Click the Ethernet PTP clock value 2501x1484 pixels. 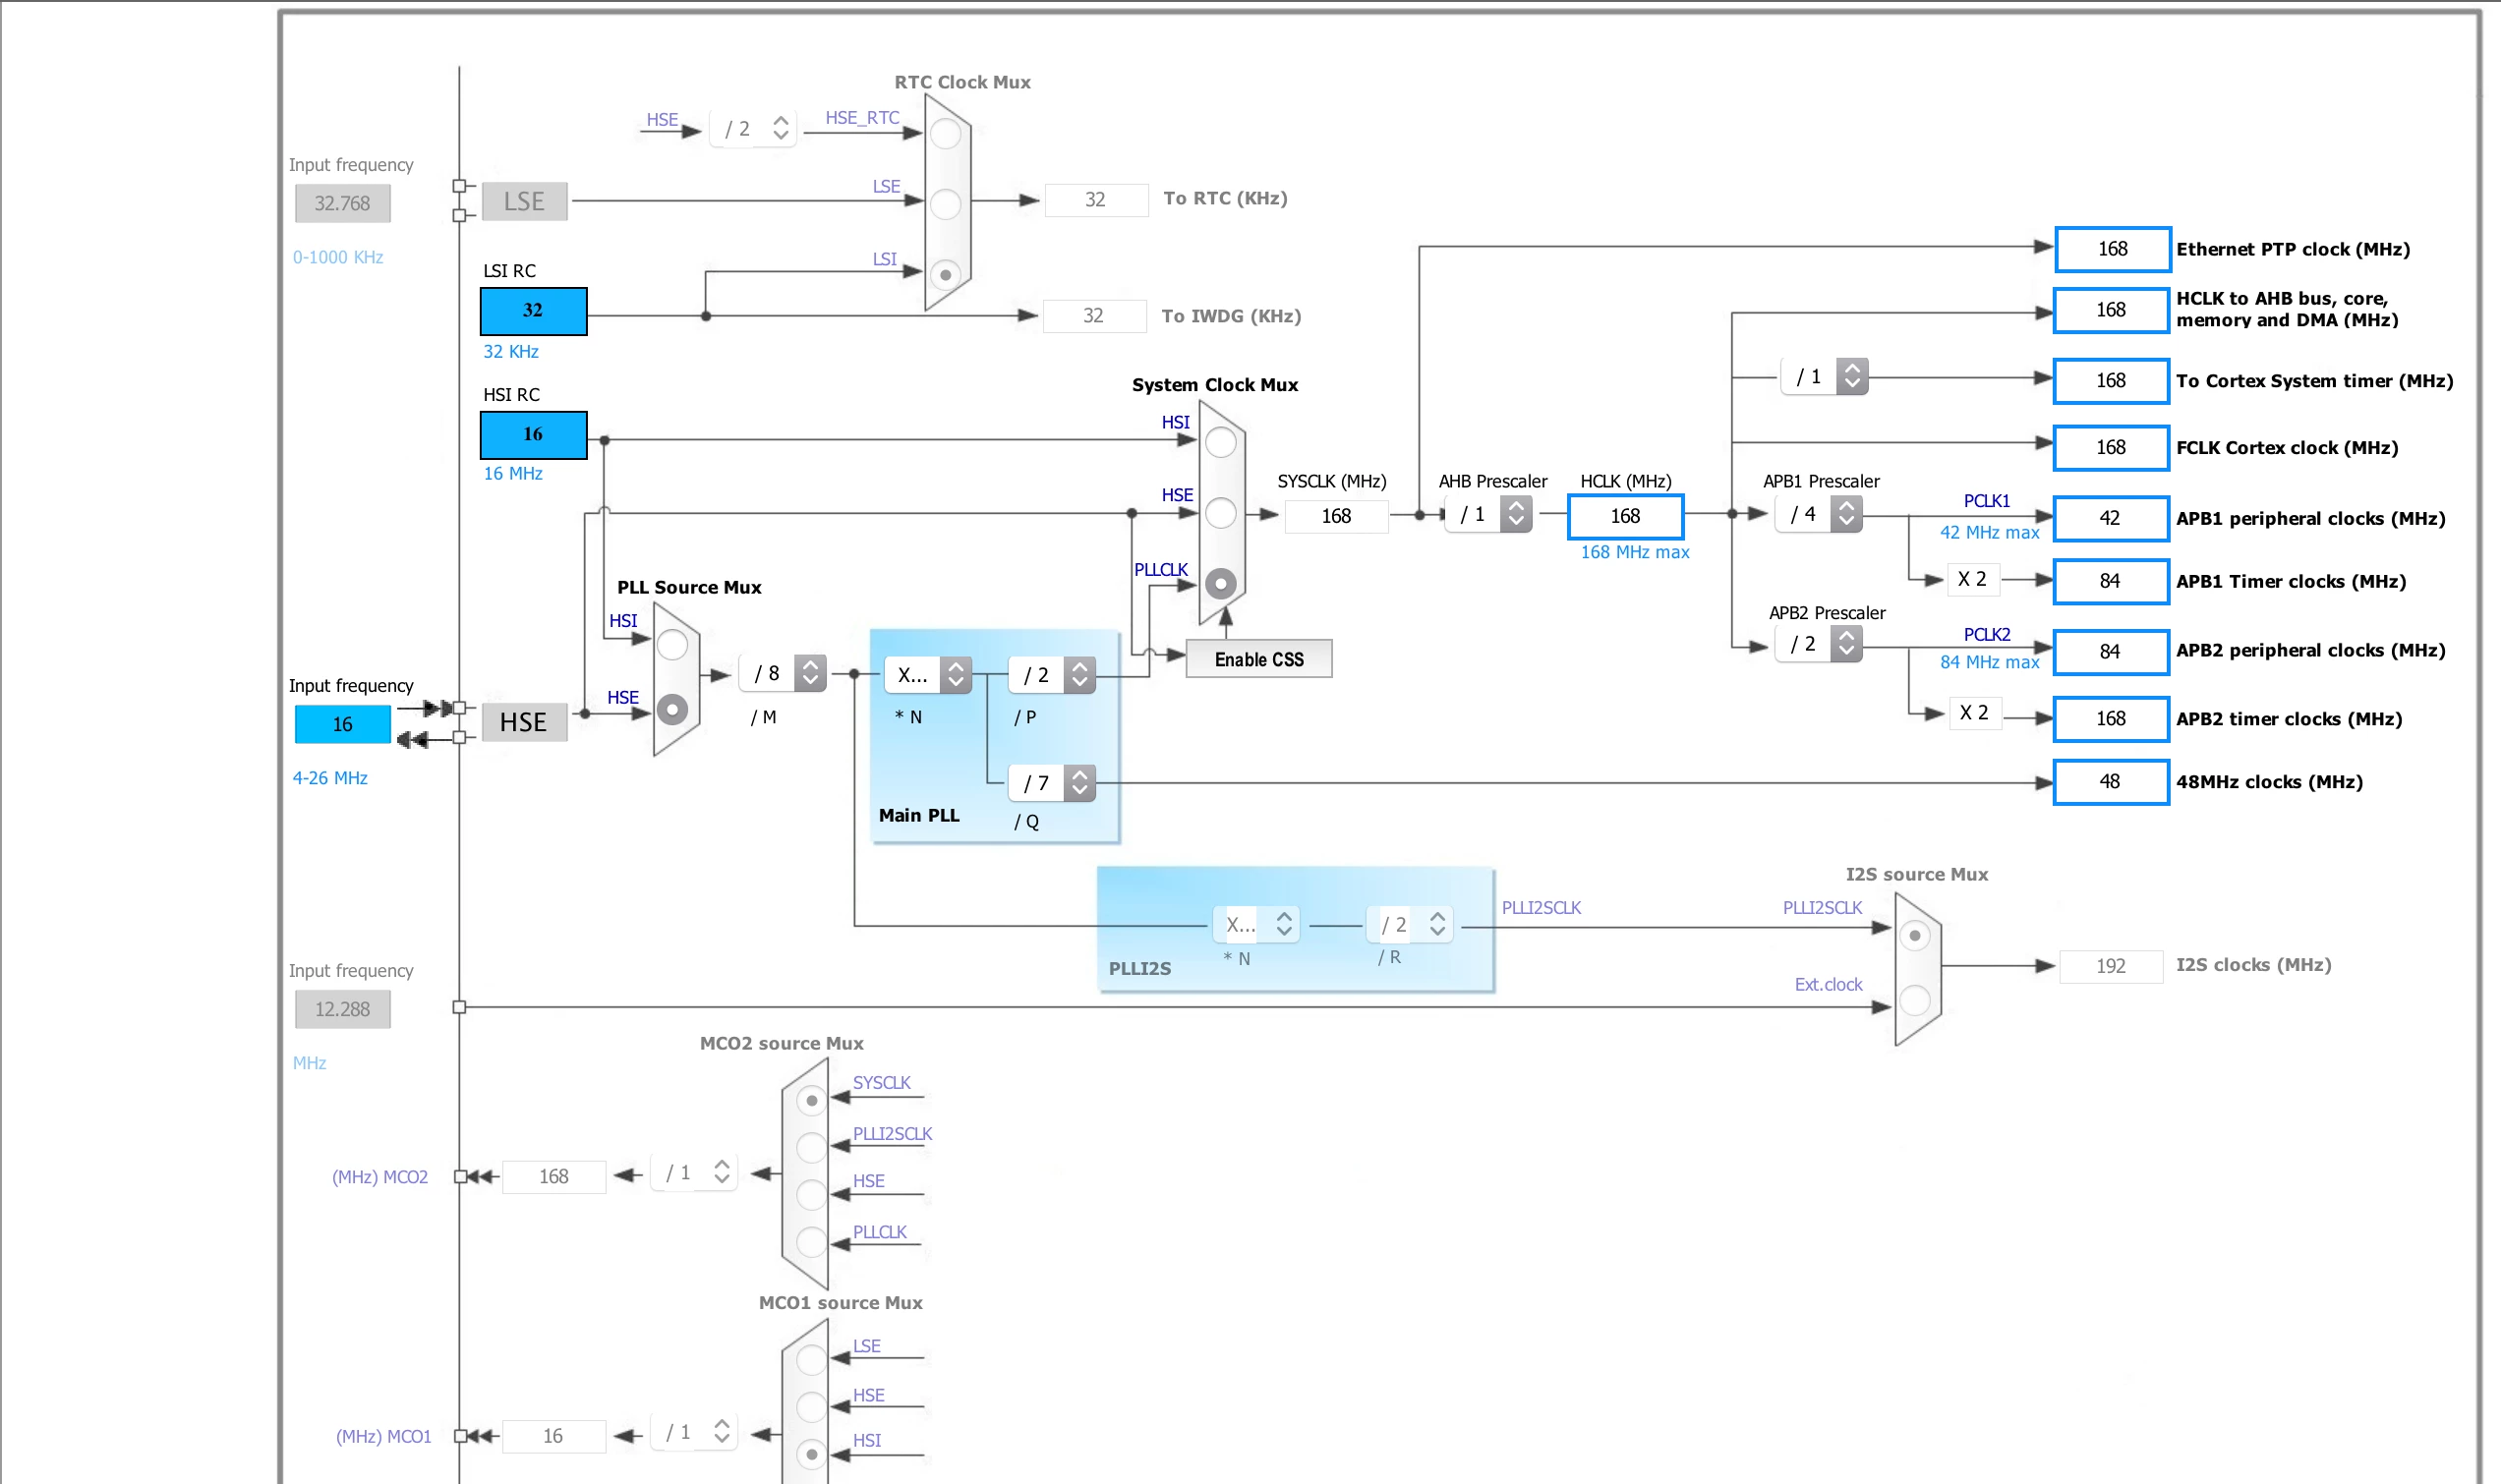pos(2113,249)
